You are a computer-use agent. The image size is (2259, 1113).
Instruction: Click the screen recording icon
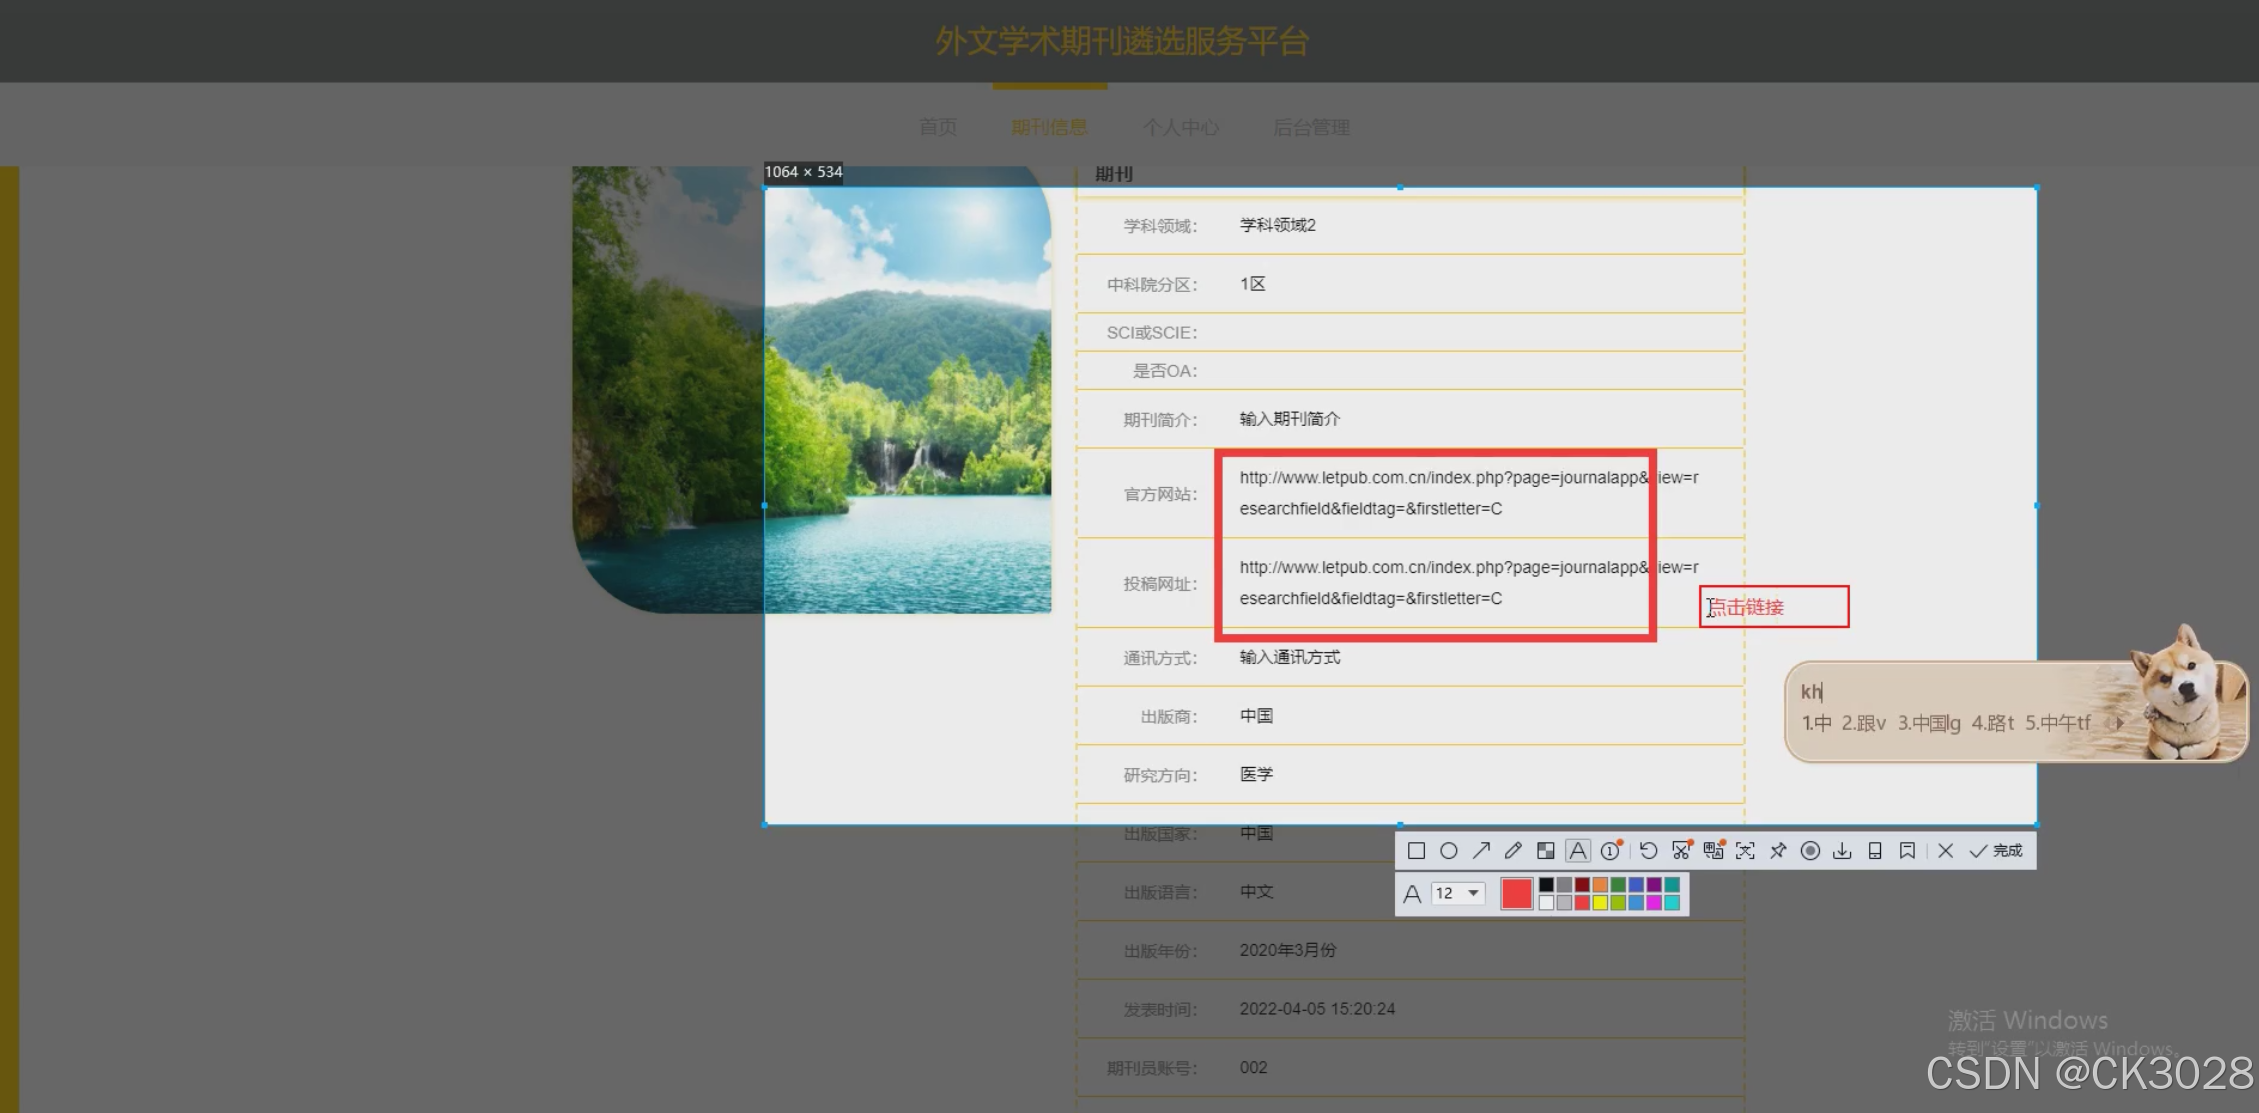click(x=1810, y=851)
